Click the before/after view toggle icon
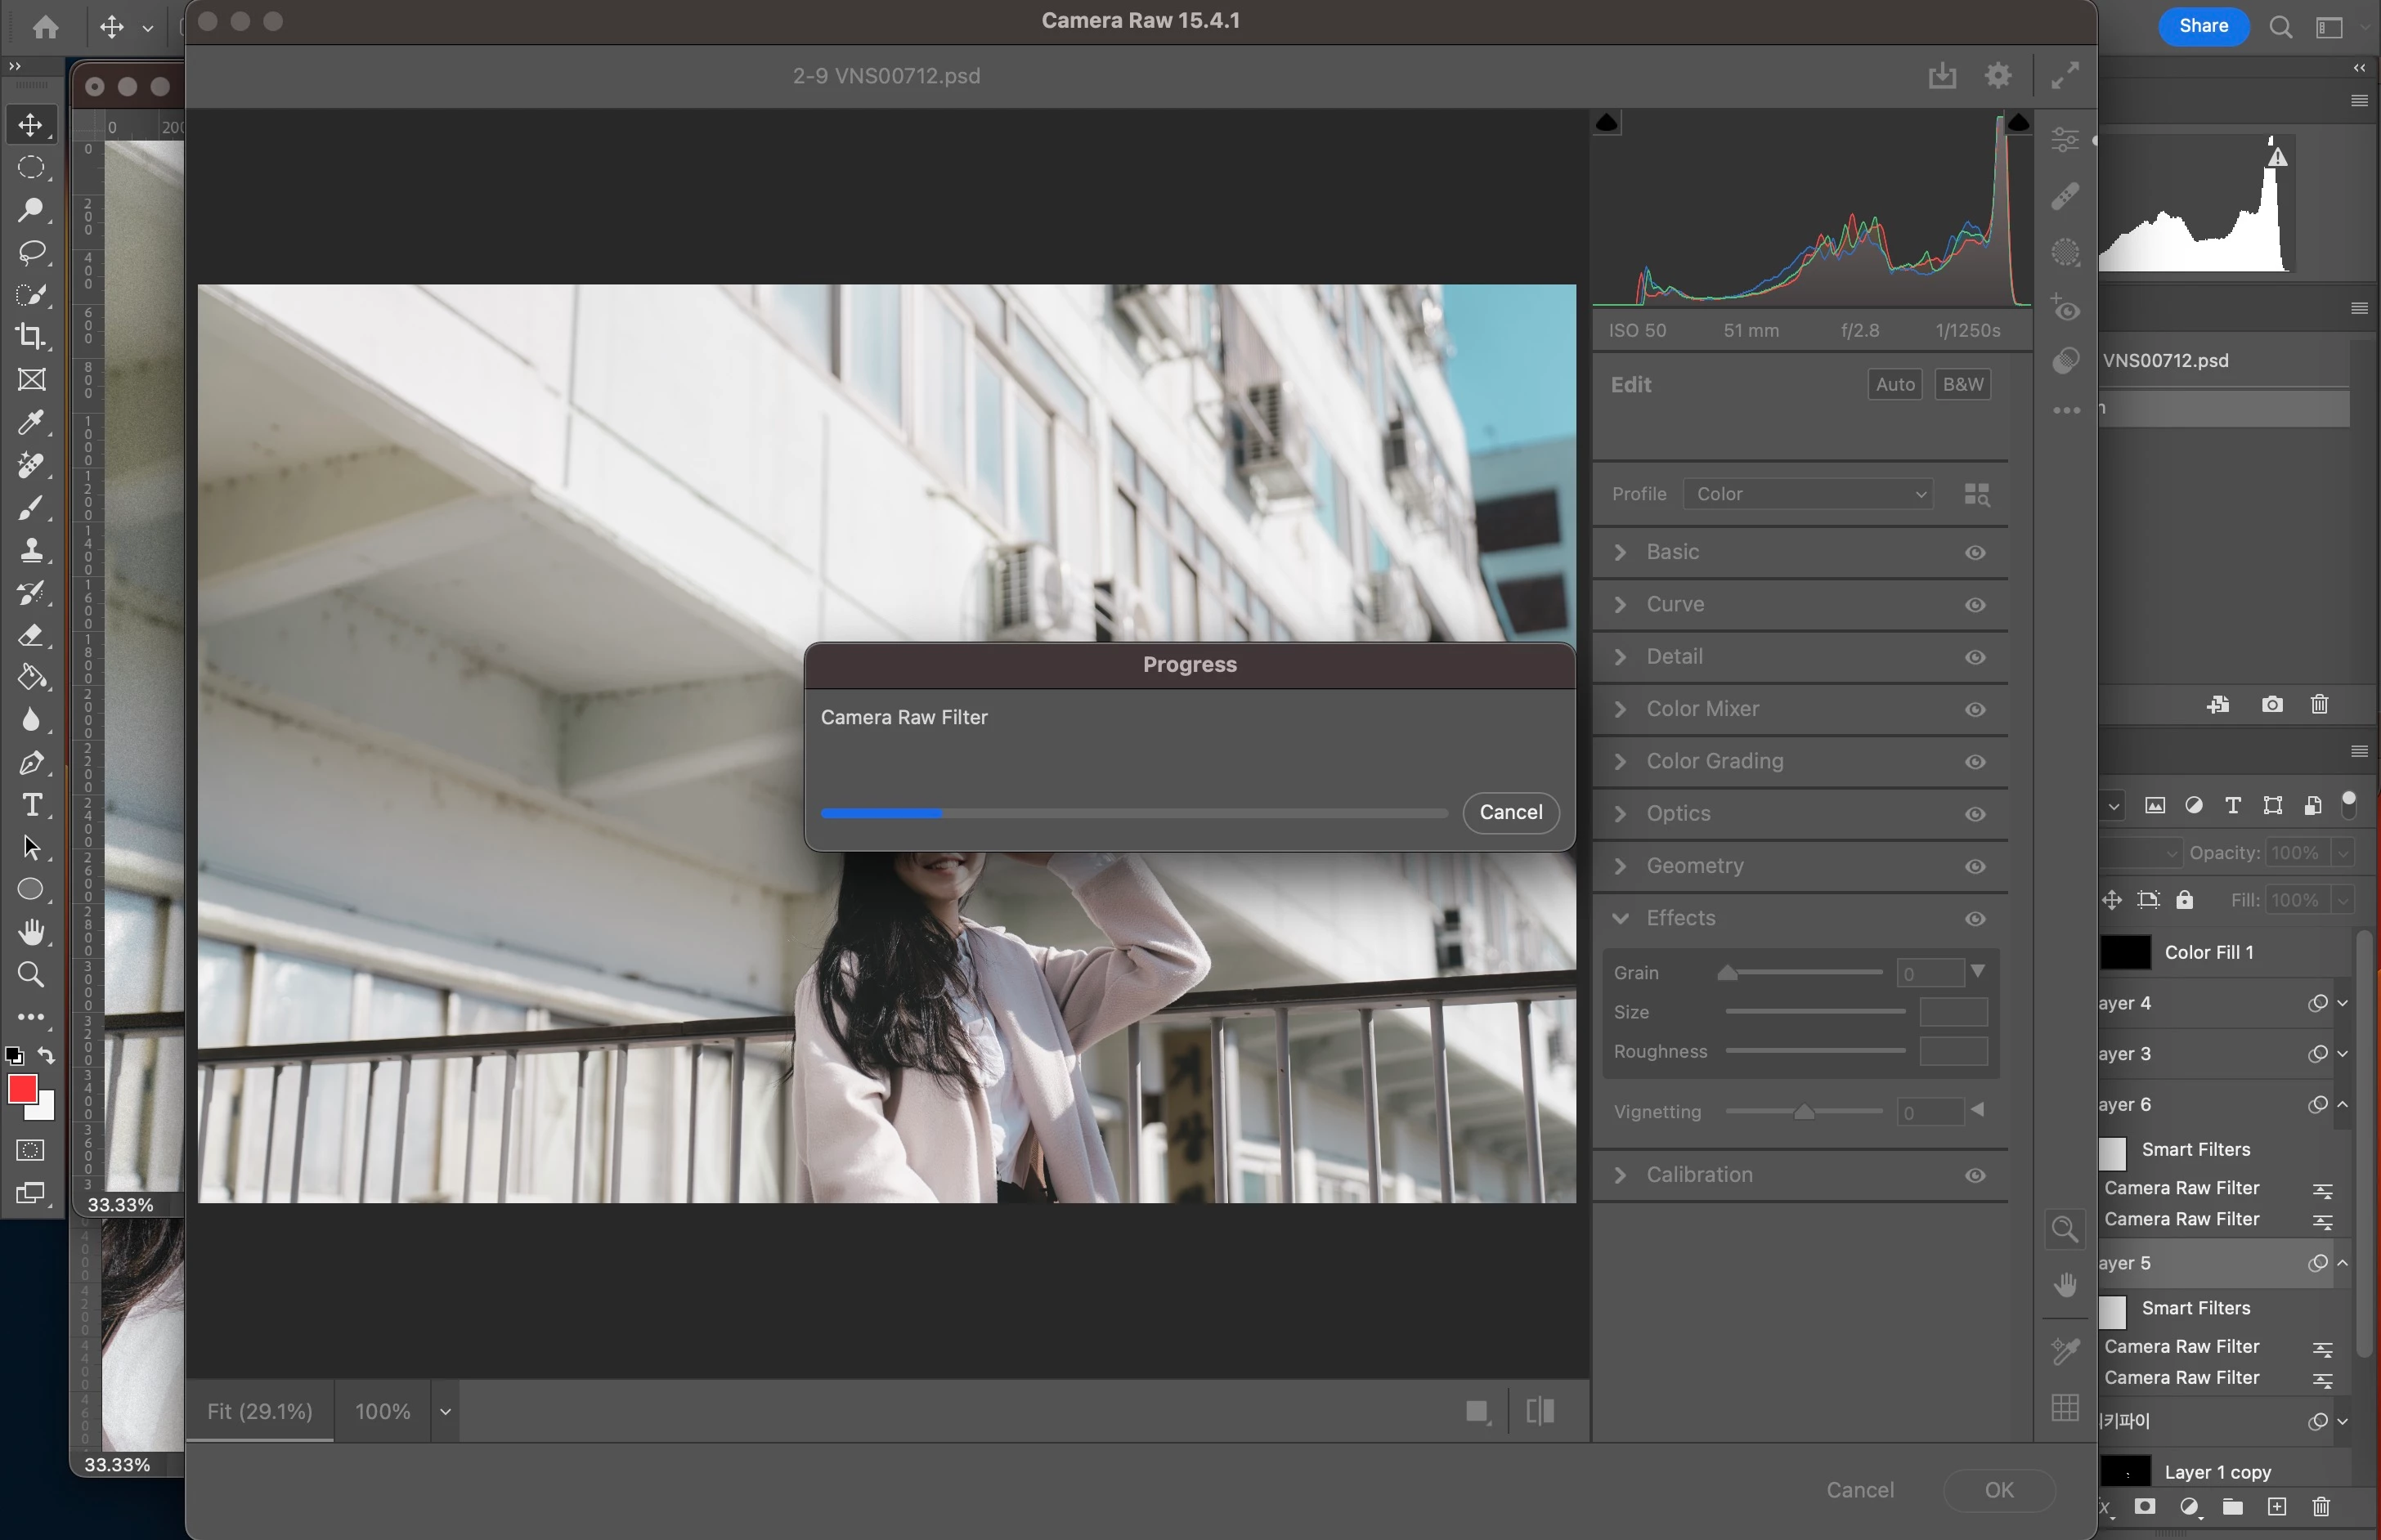 (1540, 1411)
